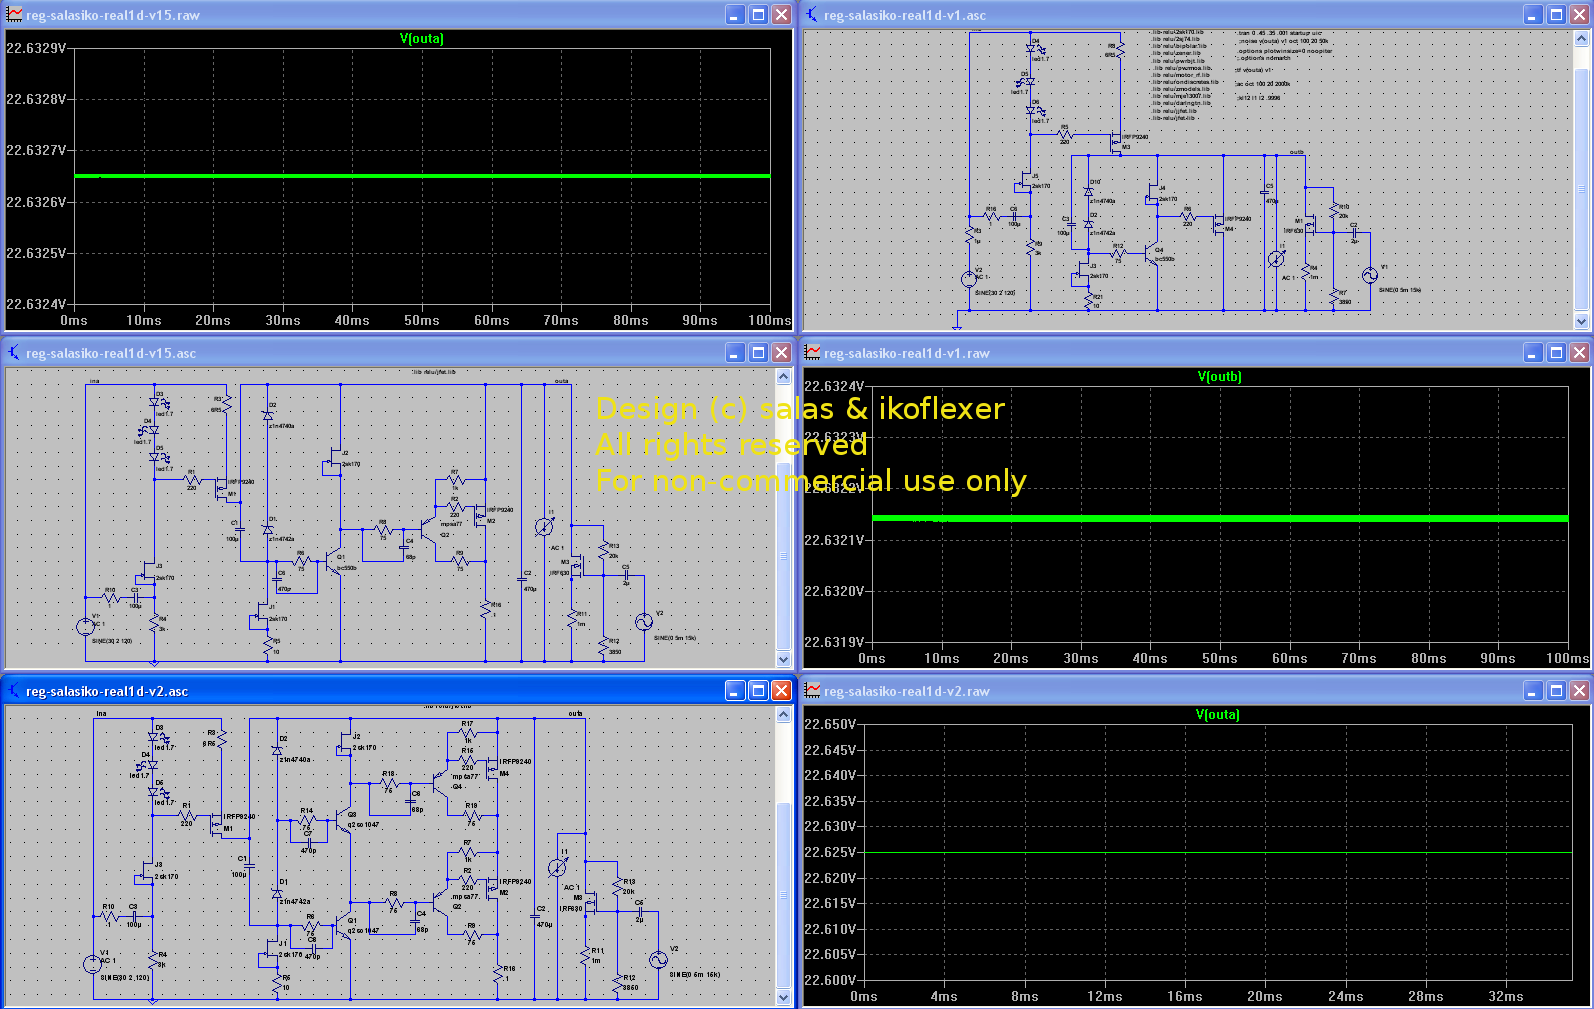Screen dimensions: 1594x1009
Task: Click the schematic icon of reg-salasiko-real1d-v1.asc window
Action: coord(812,15)
